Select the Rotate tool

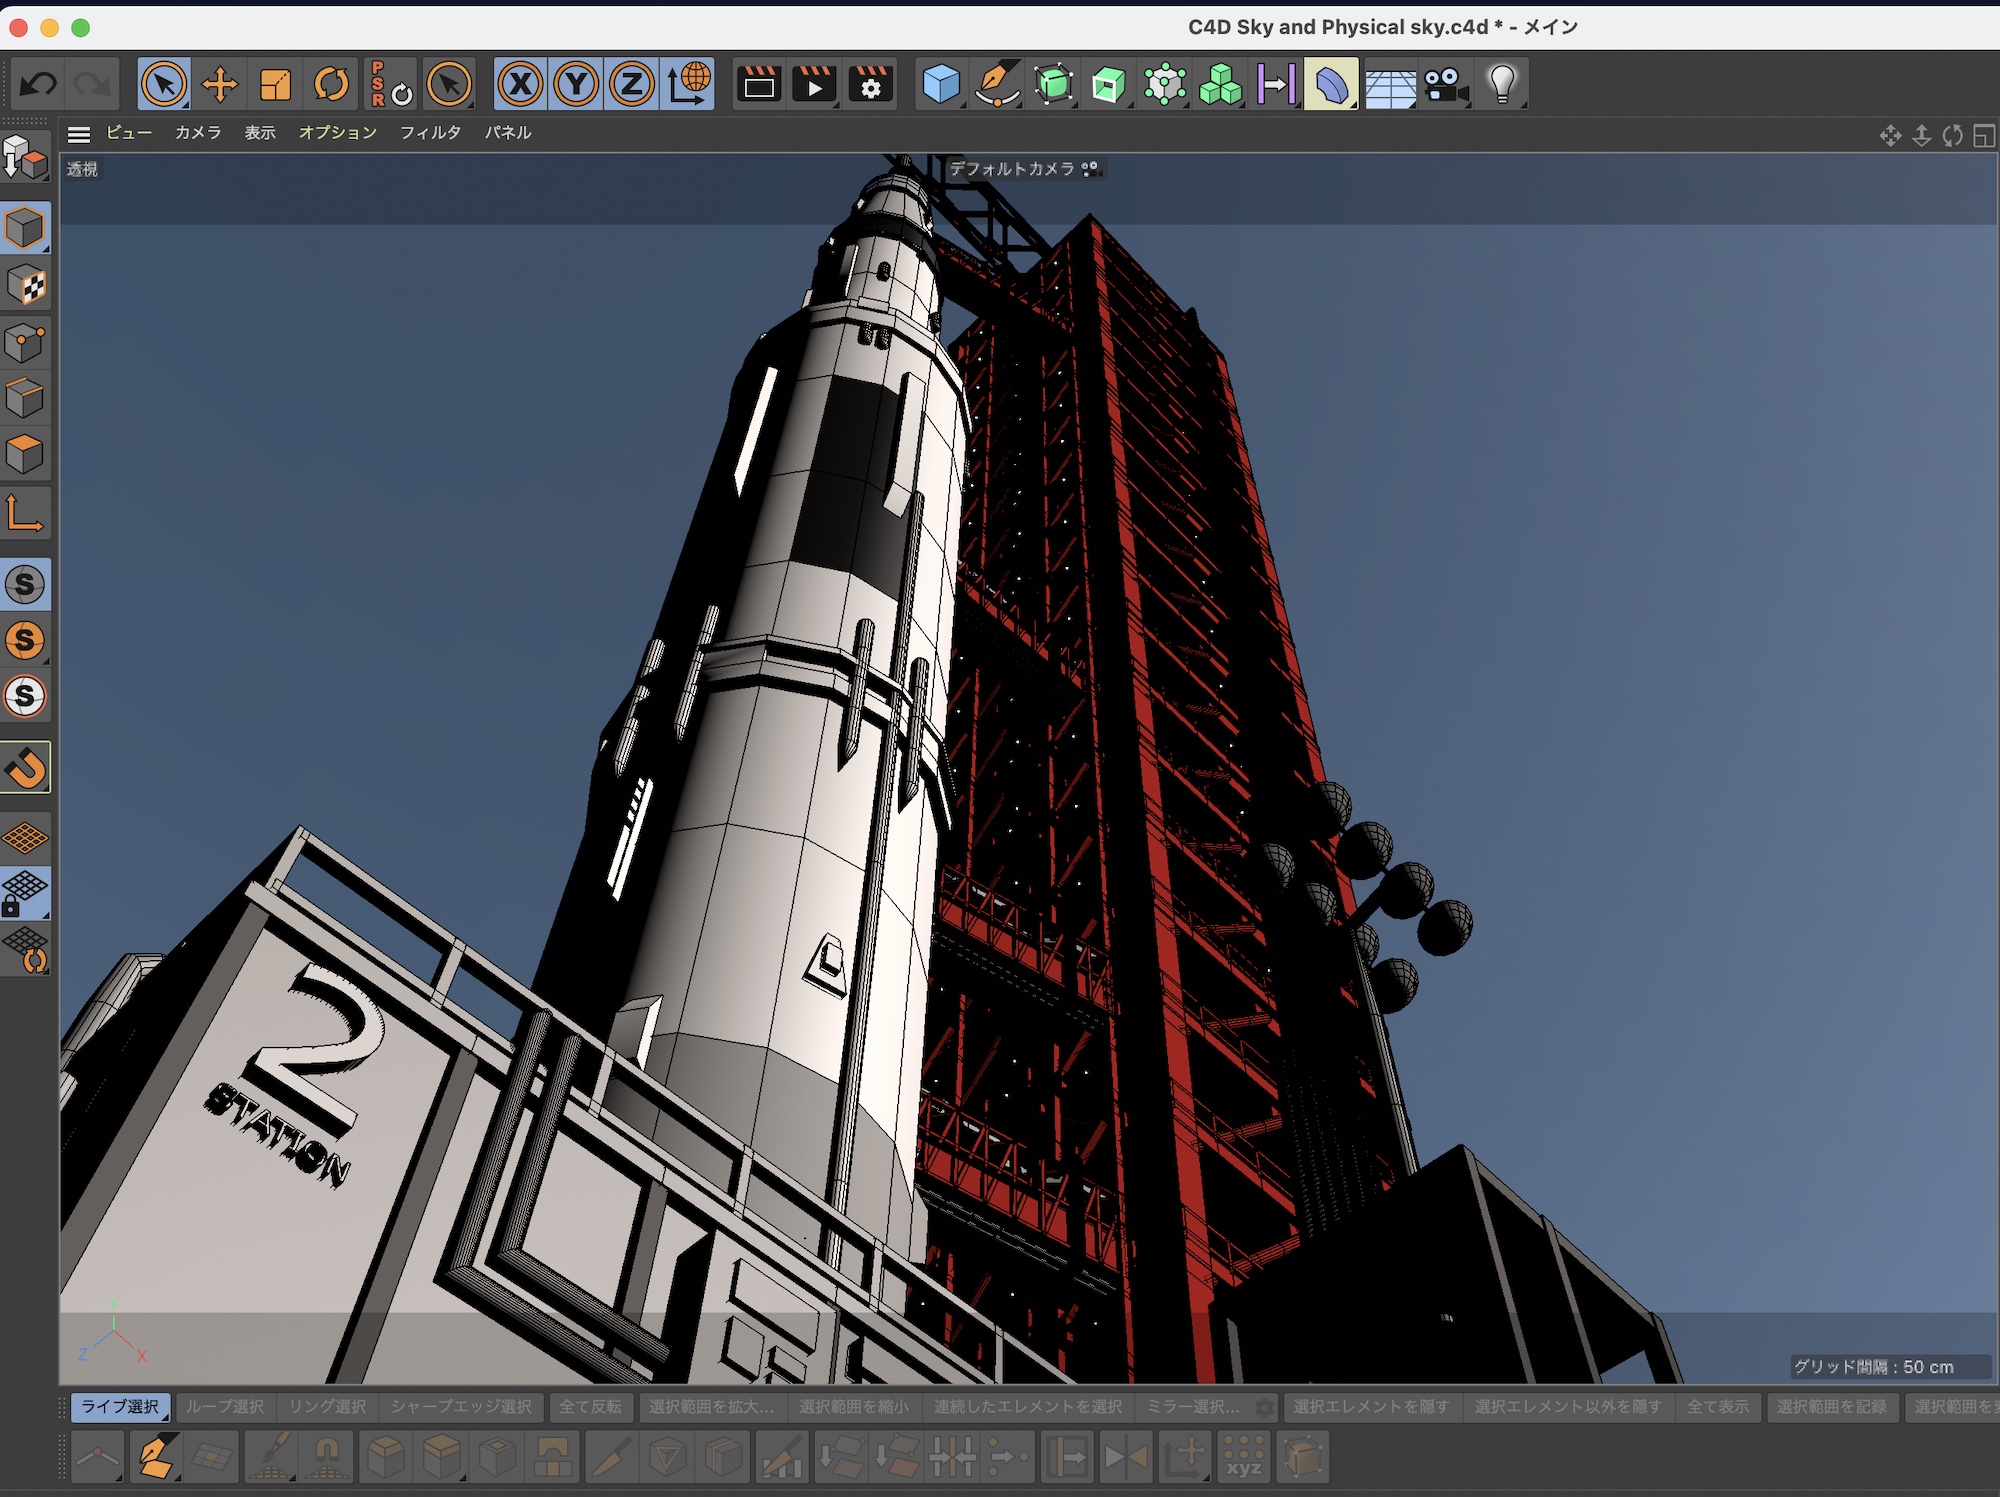pos(331,84)
